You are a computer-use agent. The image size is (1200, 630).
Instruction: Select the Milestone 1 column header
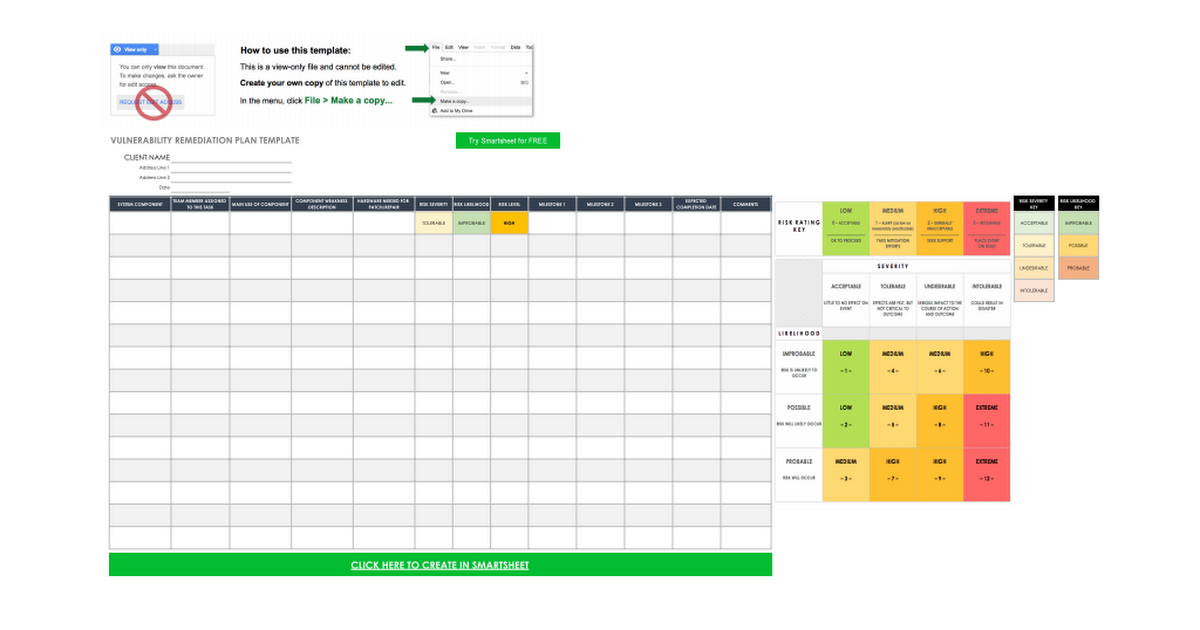[552, 204]
